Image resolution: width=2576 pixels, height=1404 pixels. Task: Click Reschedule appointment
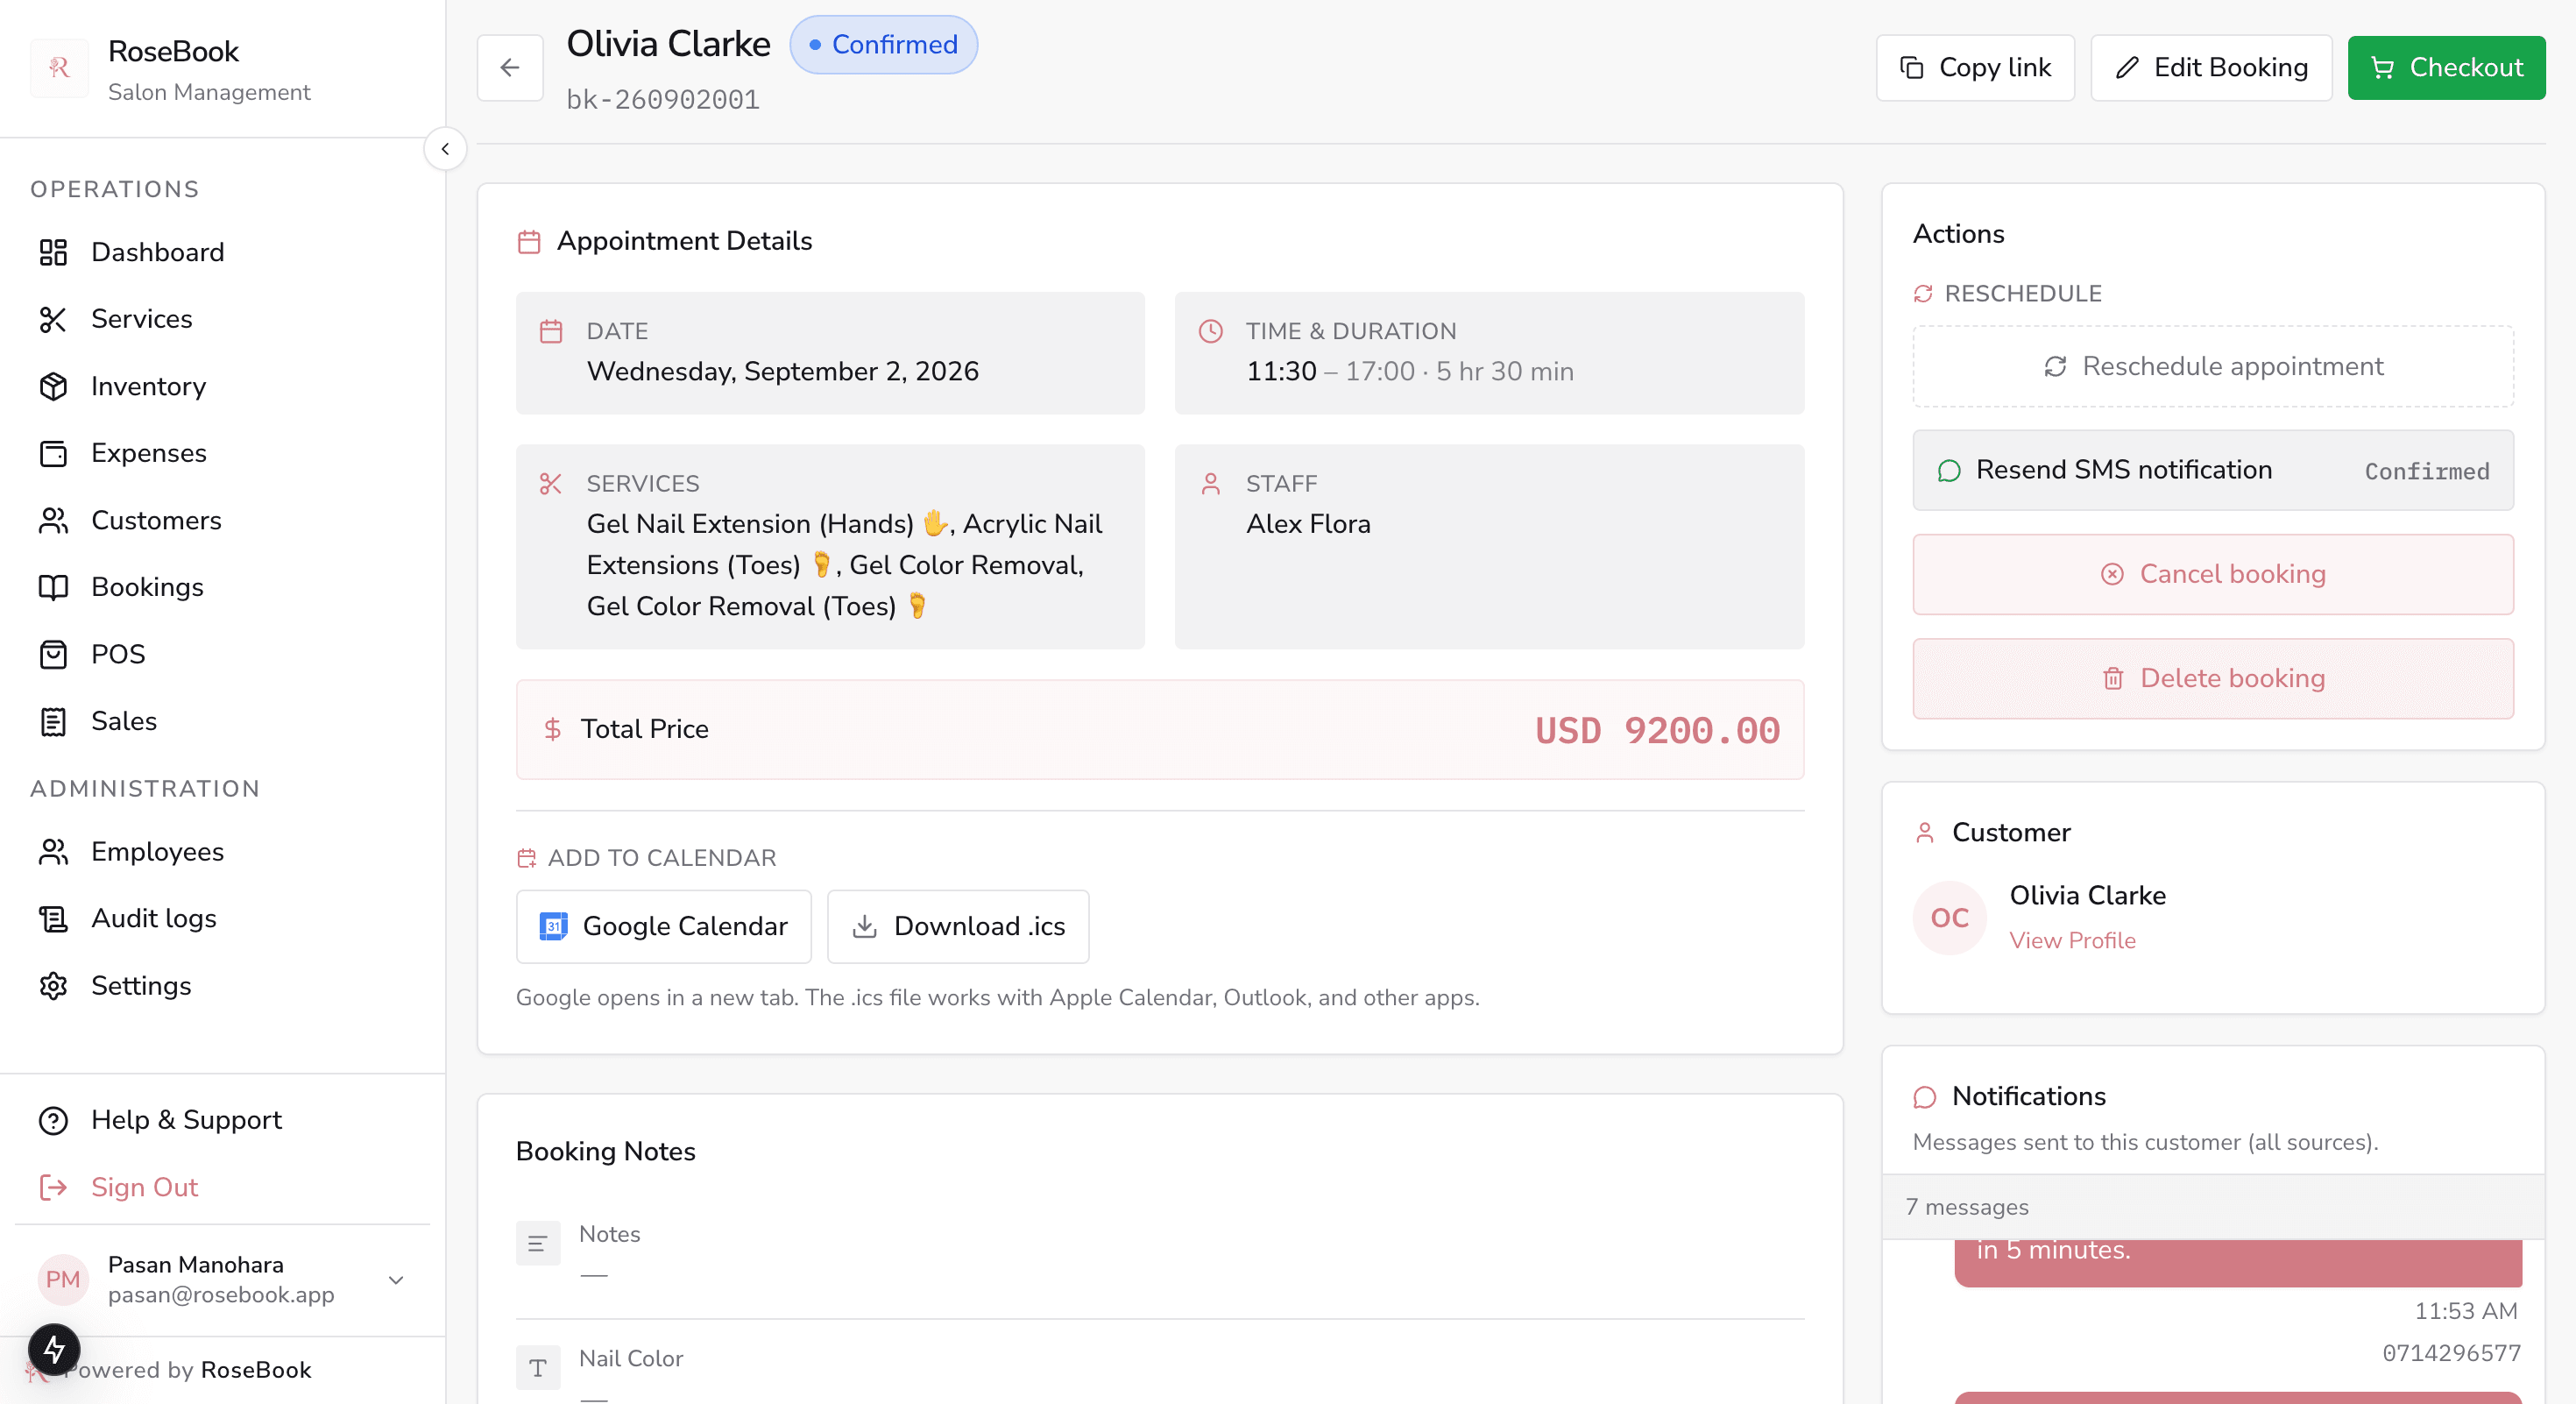coord(2212,366)
